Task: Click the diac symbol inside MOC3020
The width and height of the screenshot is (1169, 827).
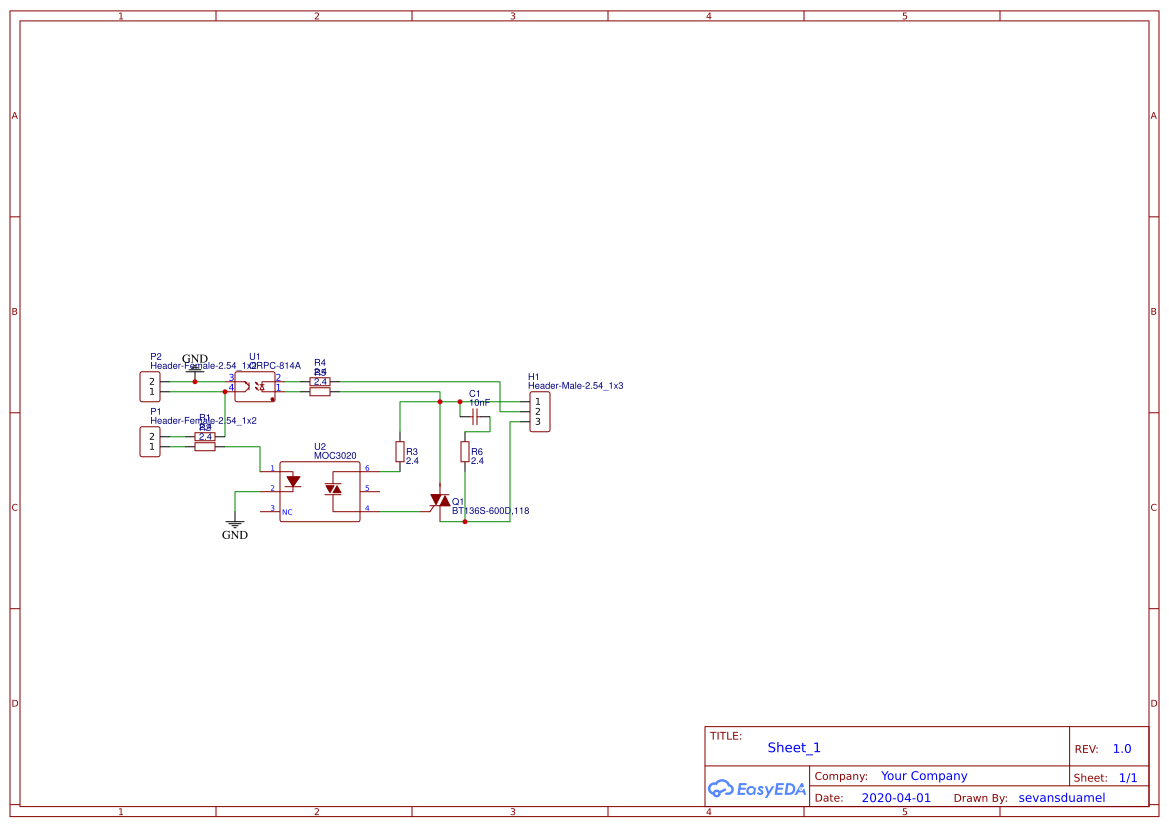Action: [333, 489]
